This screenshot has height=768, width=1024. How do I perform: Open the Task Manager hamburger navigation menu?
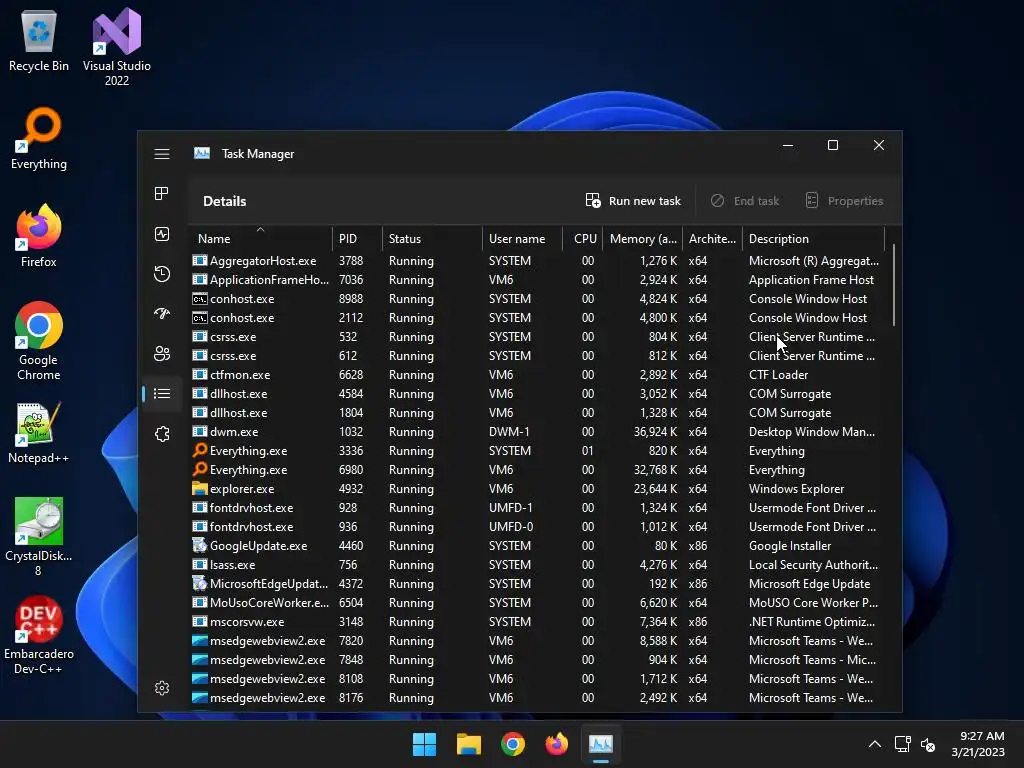coord(162,153)
